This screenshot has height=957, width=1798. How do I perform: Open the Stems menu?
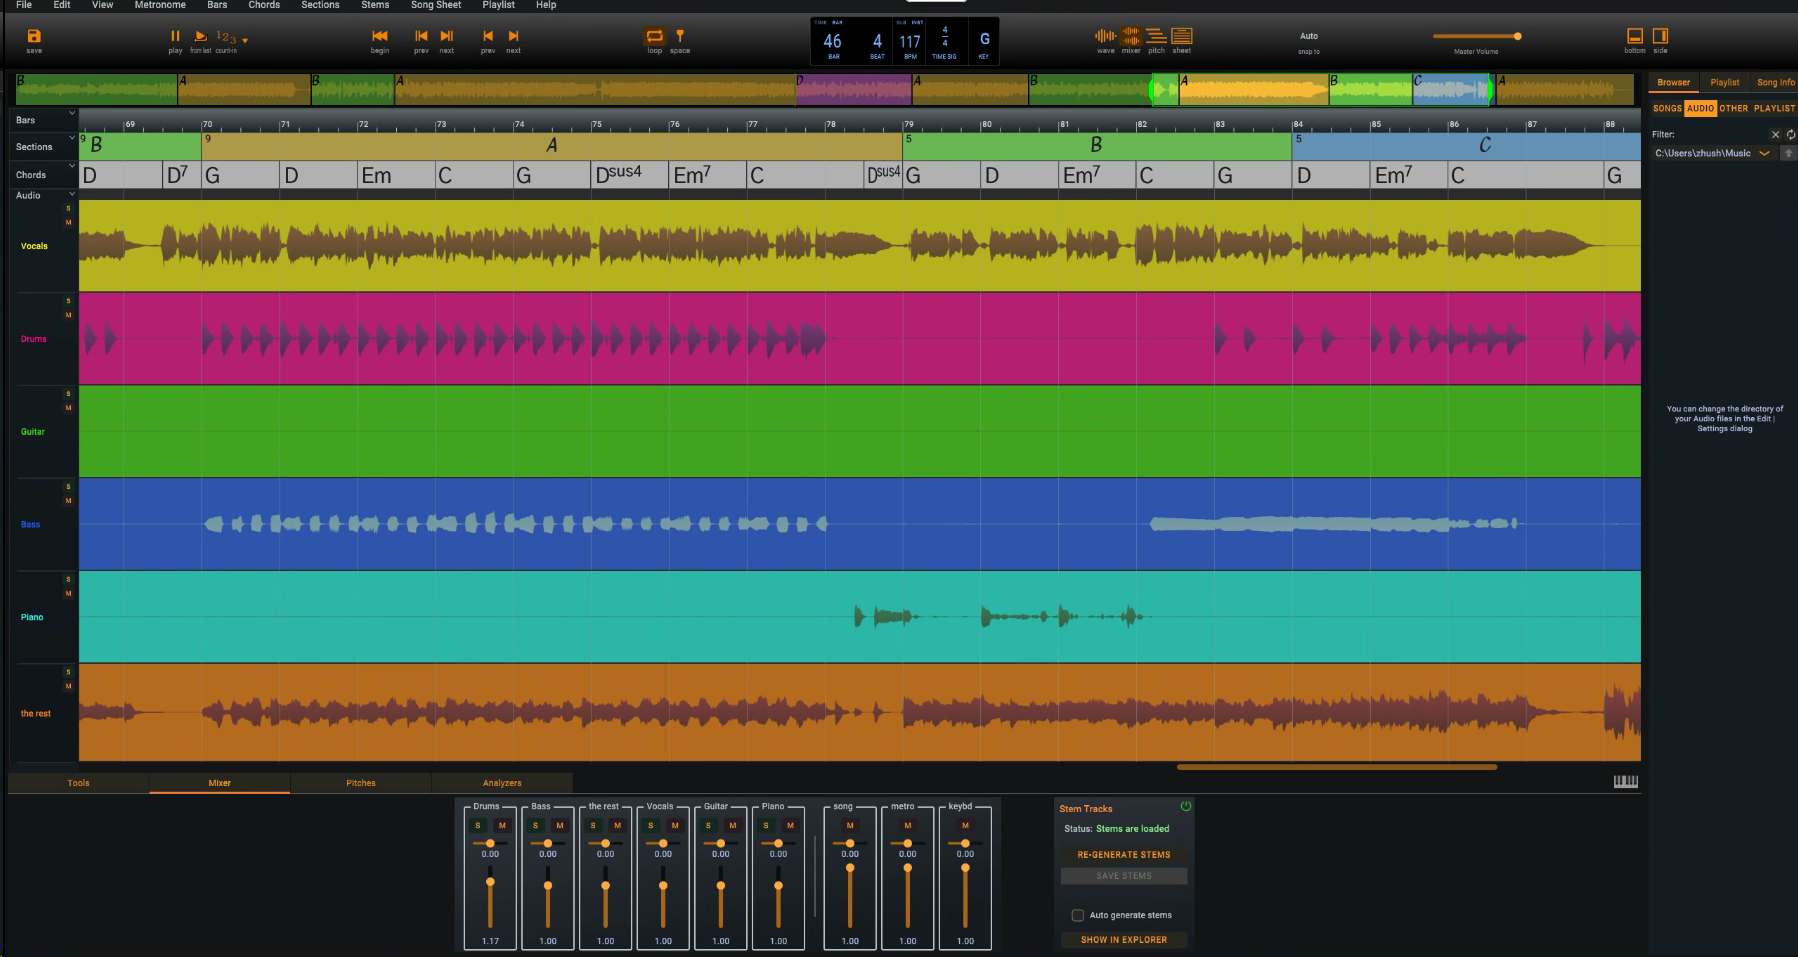point(375,5)
